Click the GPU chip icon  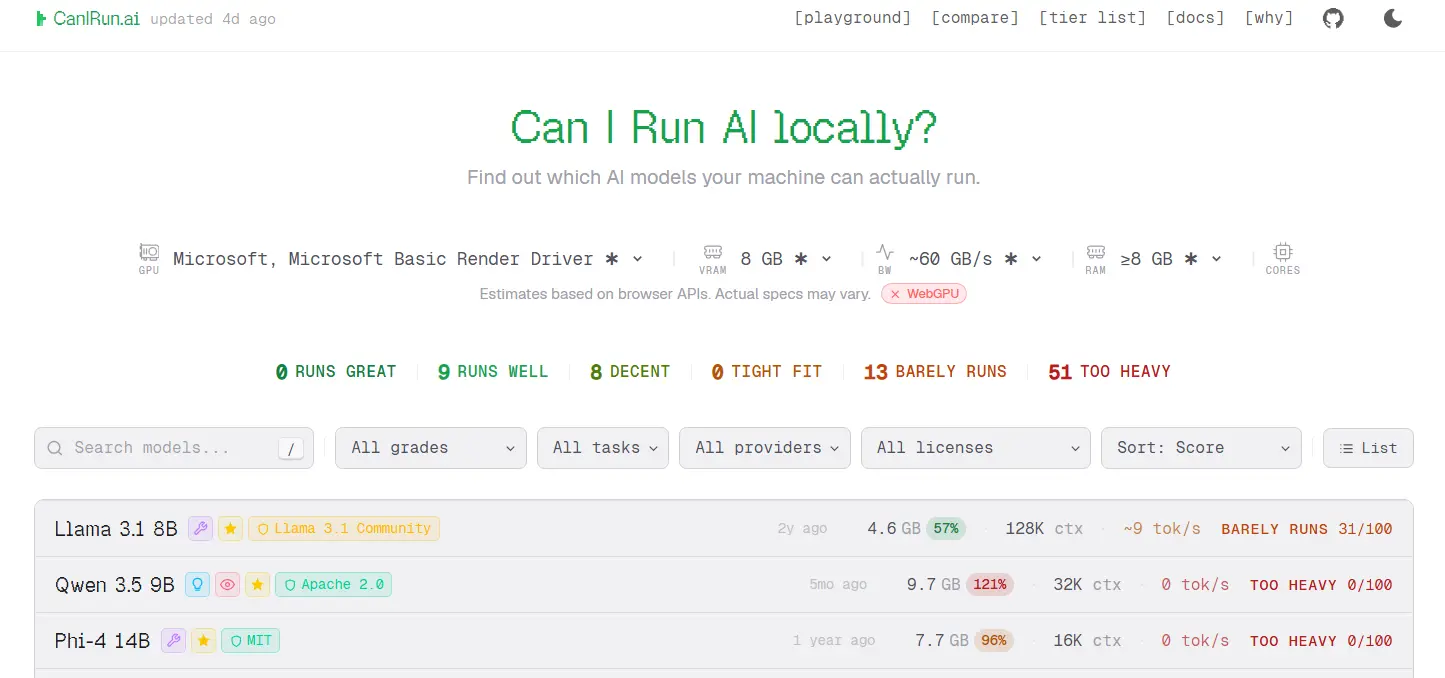[149, 253]
